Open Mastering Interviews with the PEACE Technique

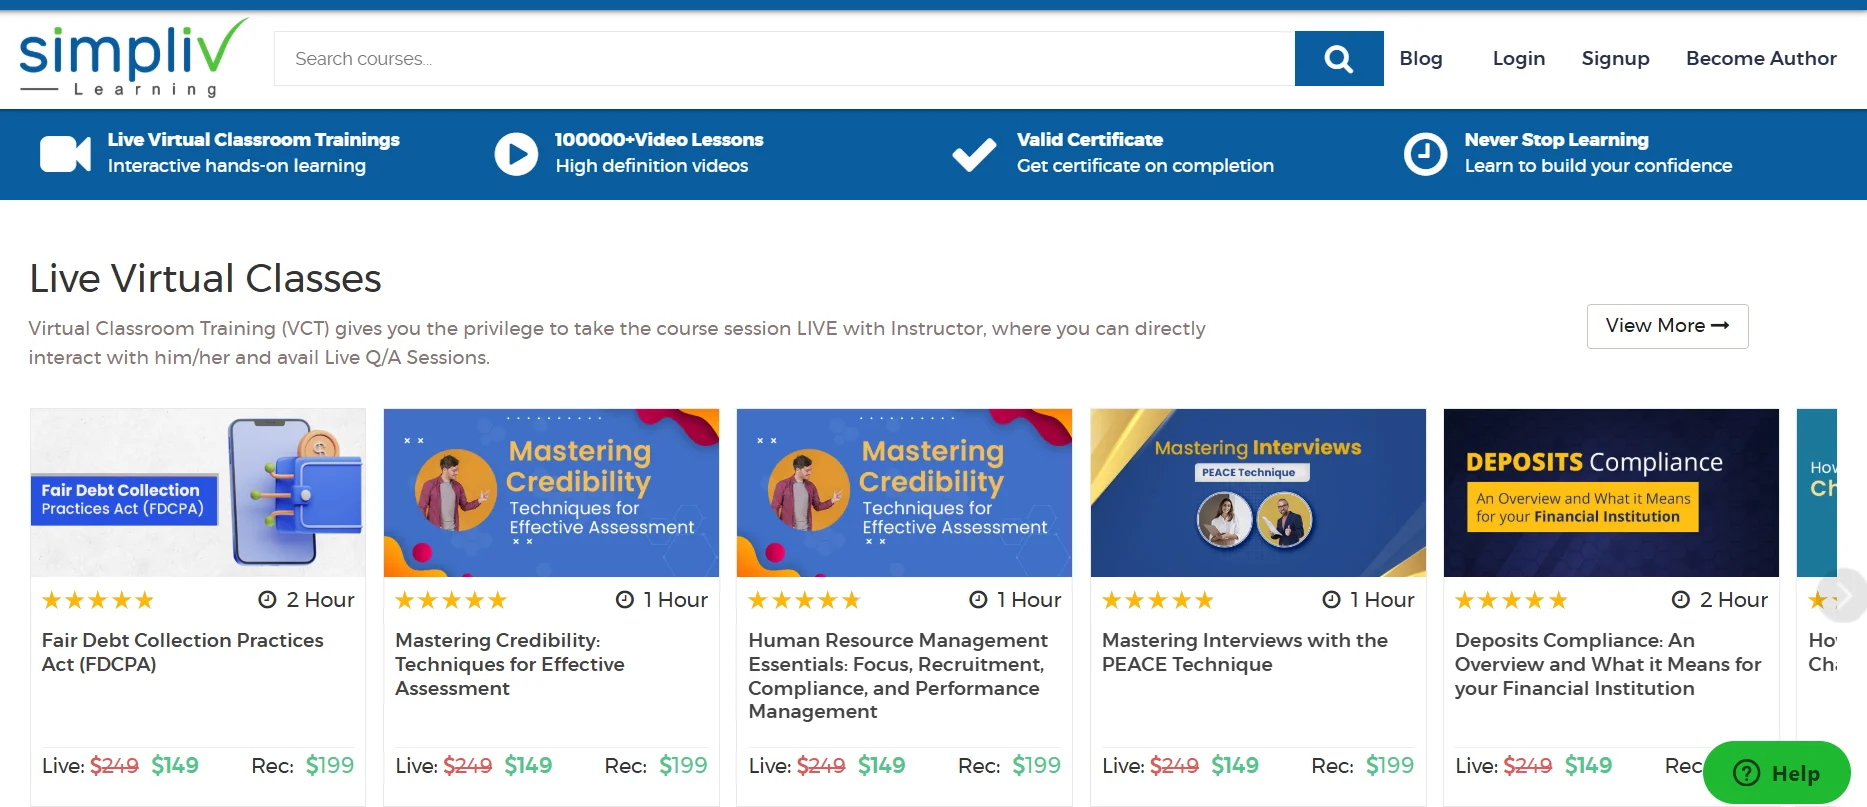pos(1244,652)
